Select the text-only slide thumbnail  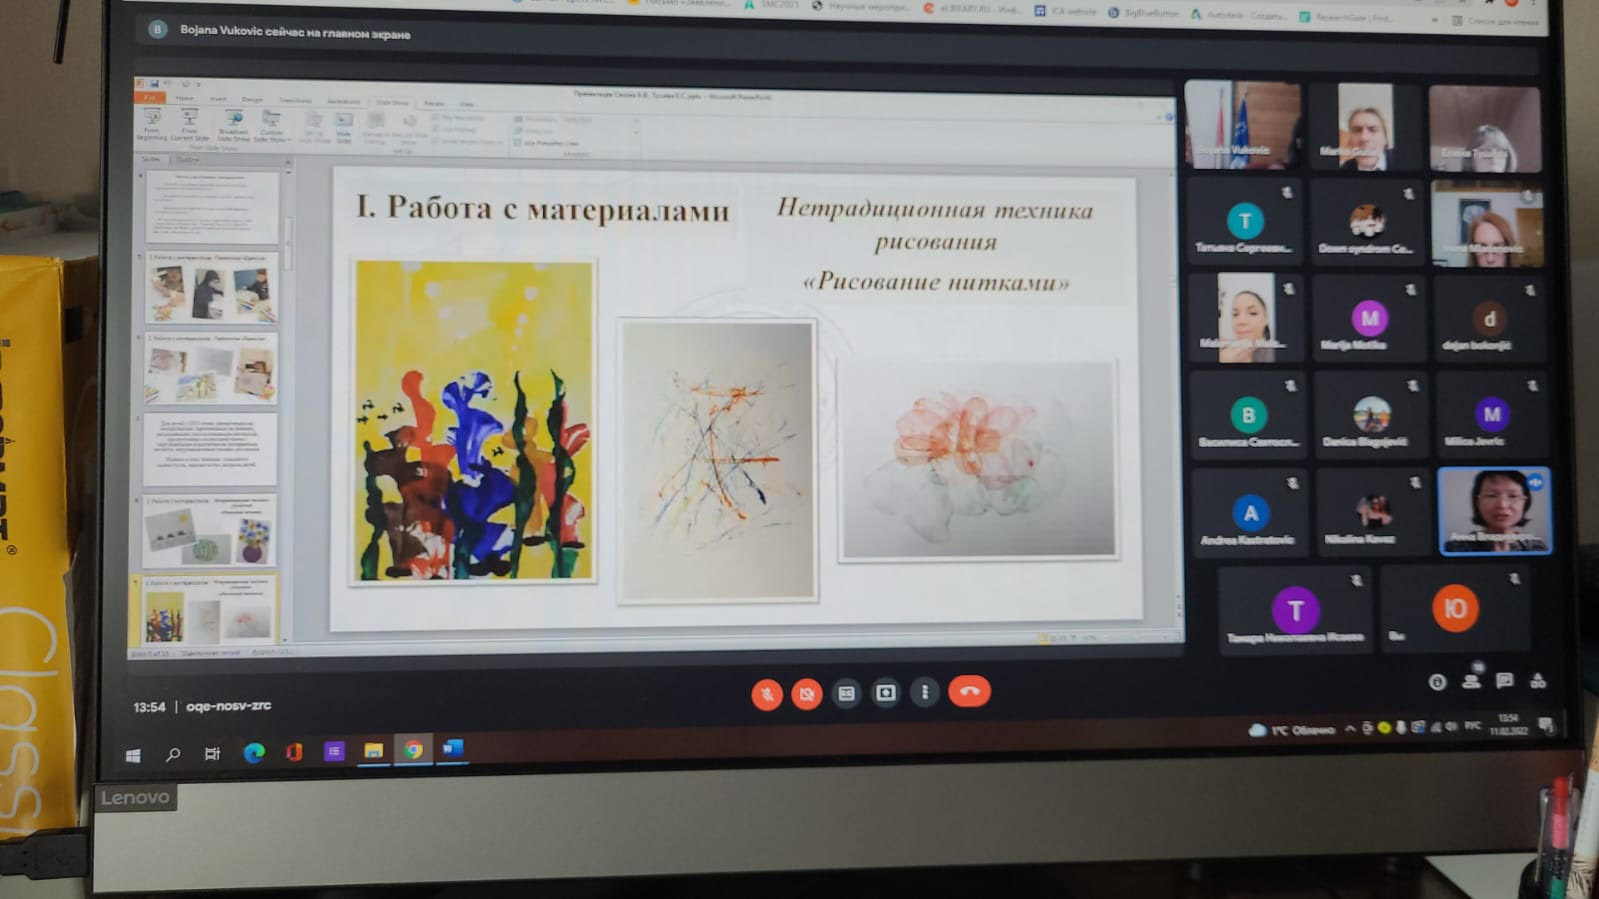point(210,448)
